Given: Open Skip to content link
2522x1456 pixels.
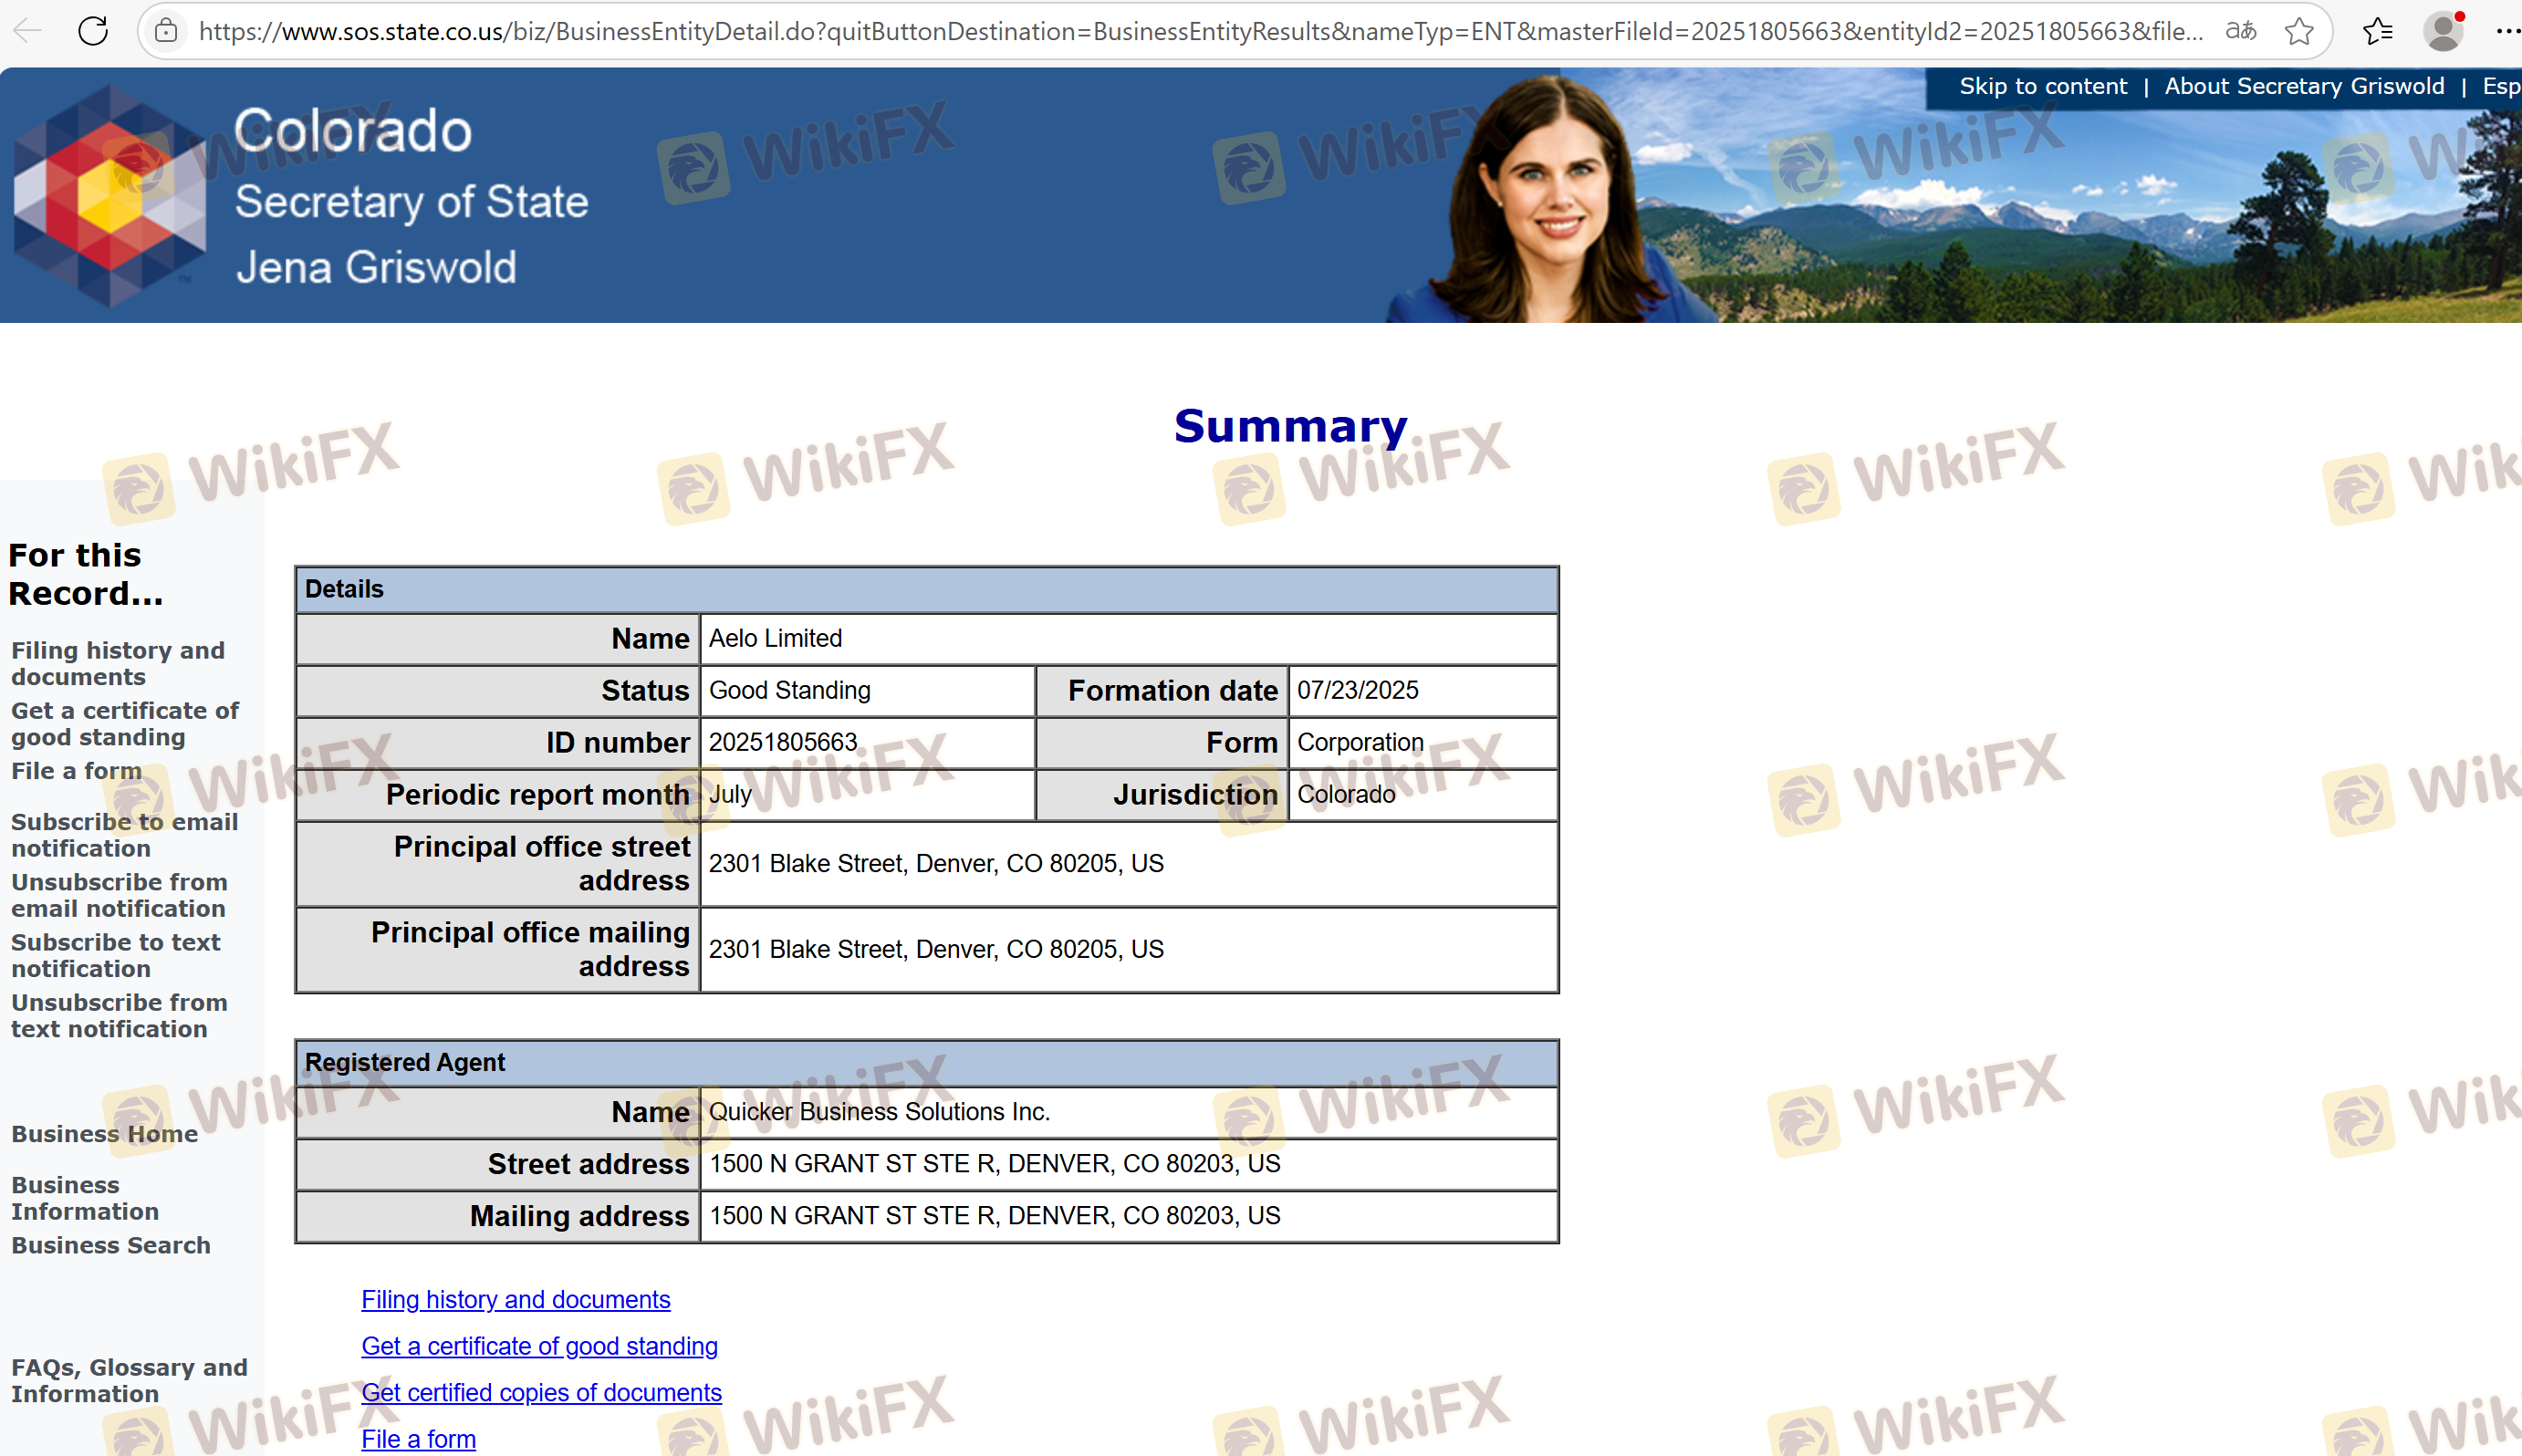Looking at the screenshot, I should [2042, 86].
